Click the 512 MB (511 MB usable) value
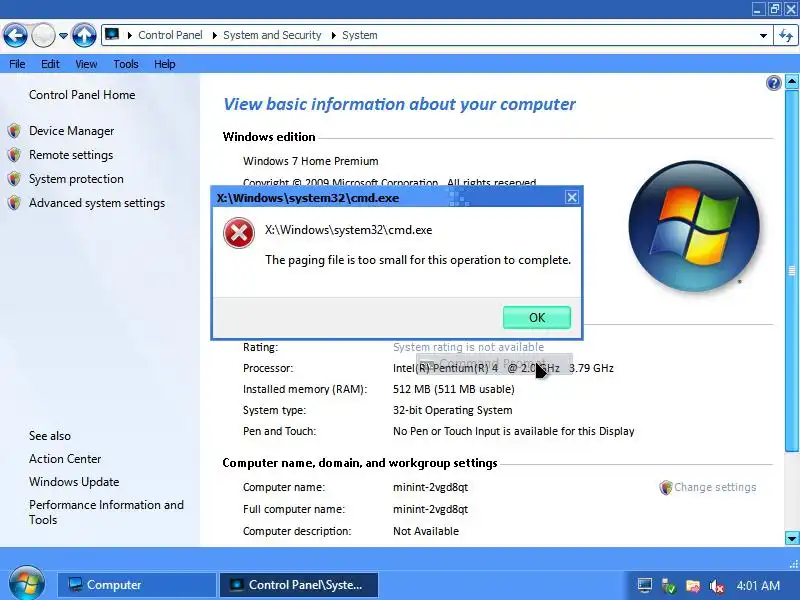The height and width of the screenshot is (600, 800). (x=454, y=389)
